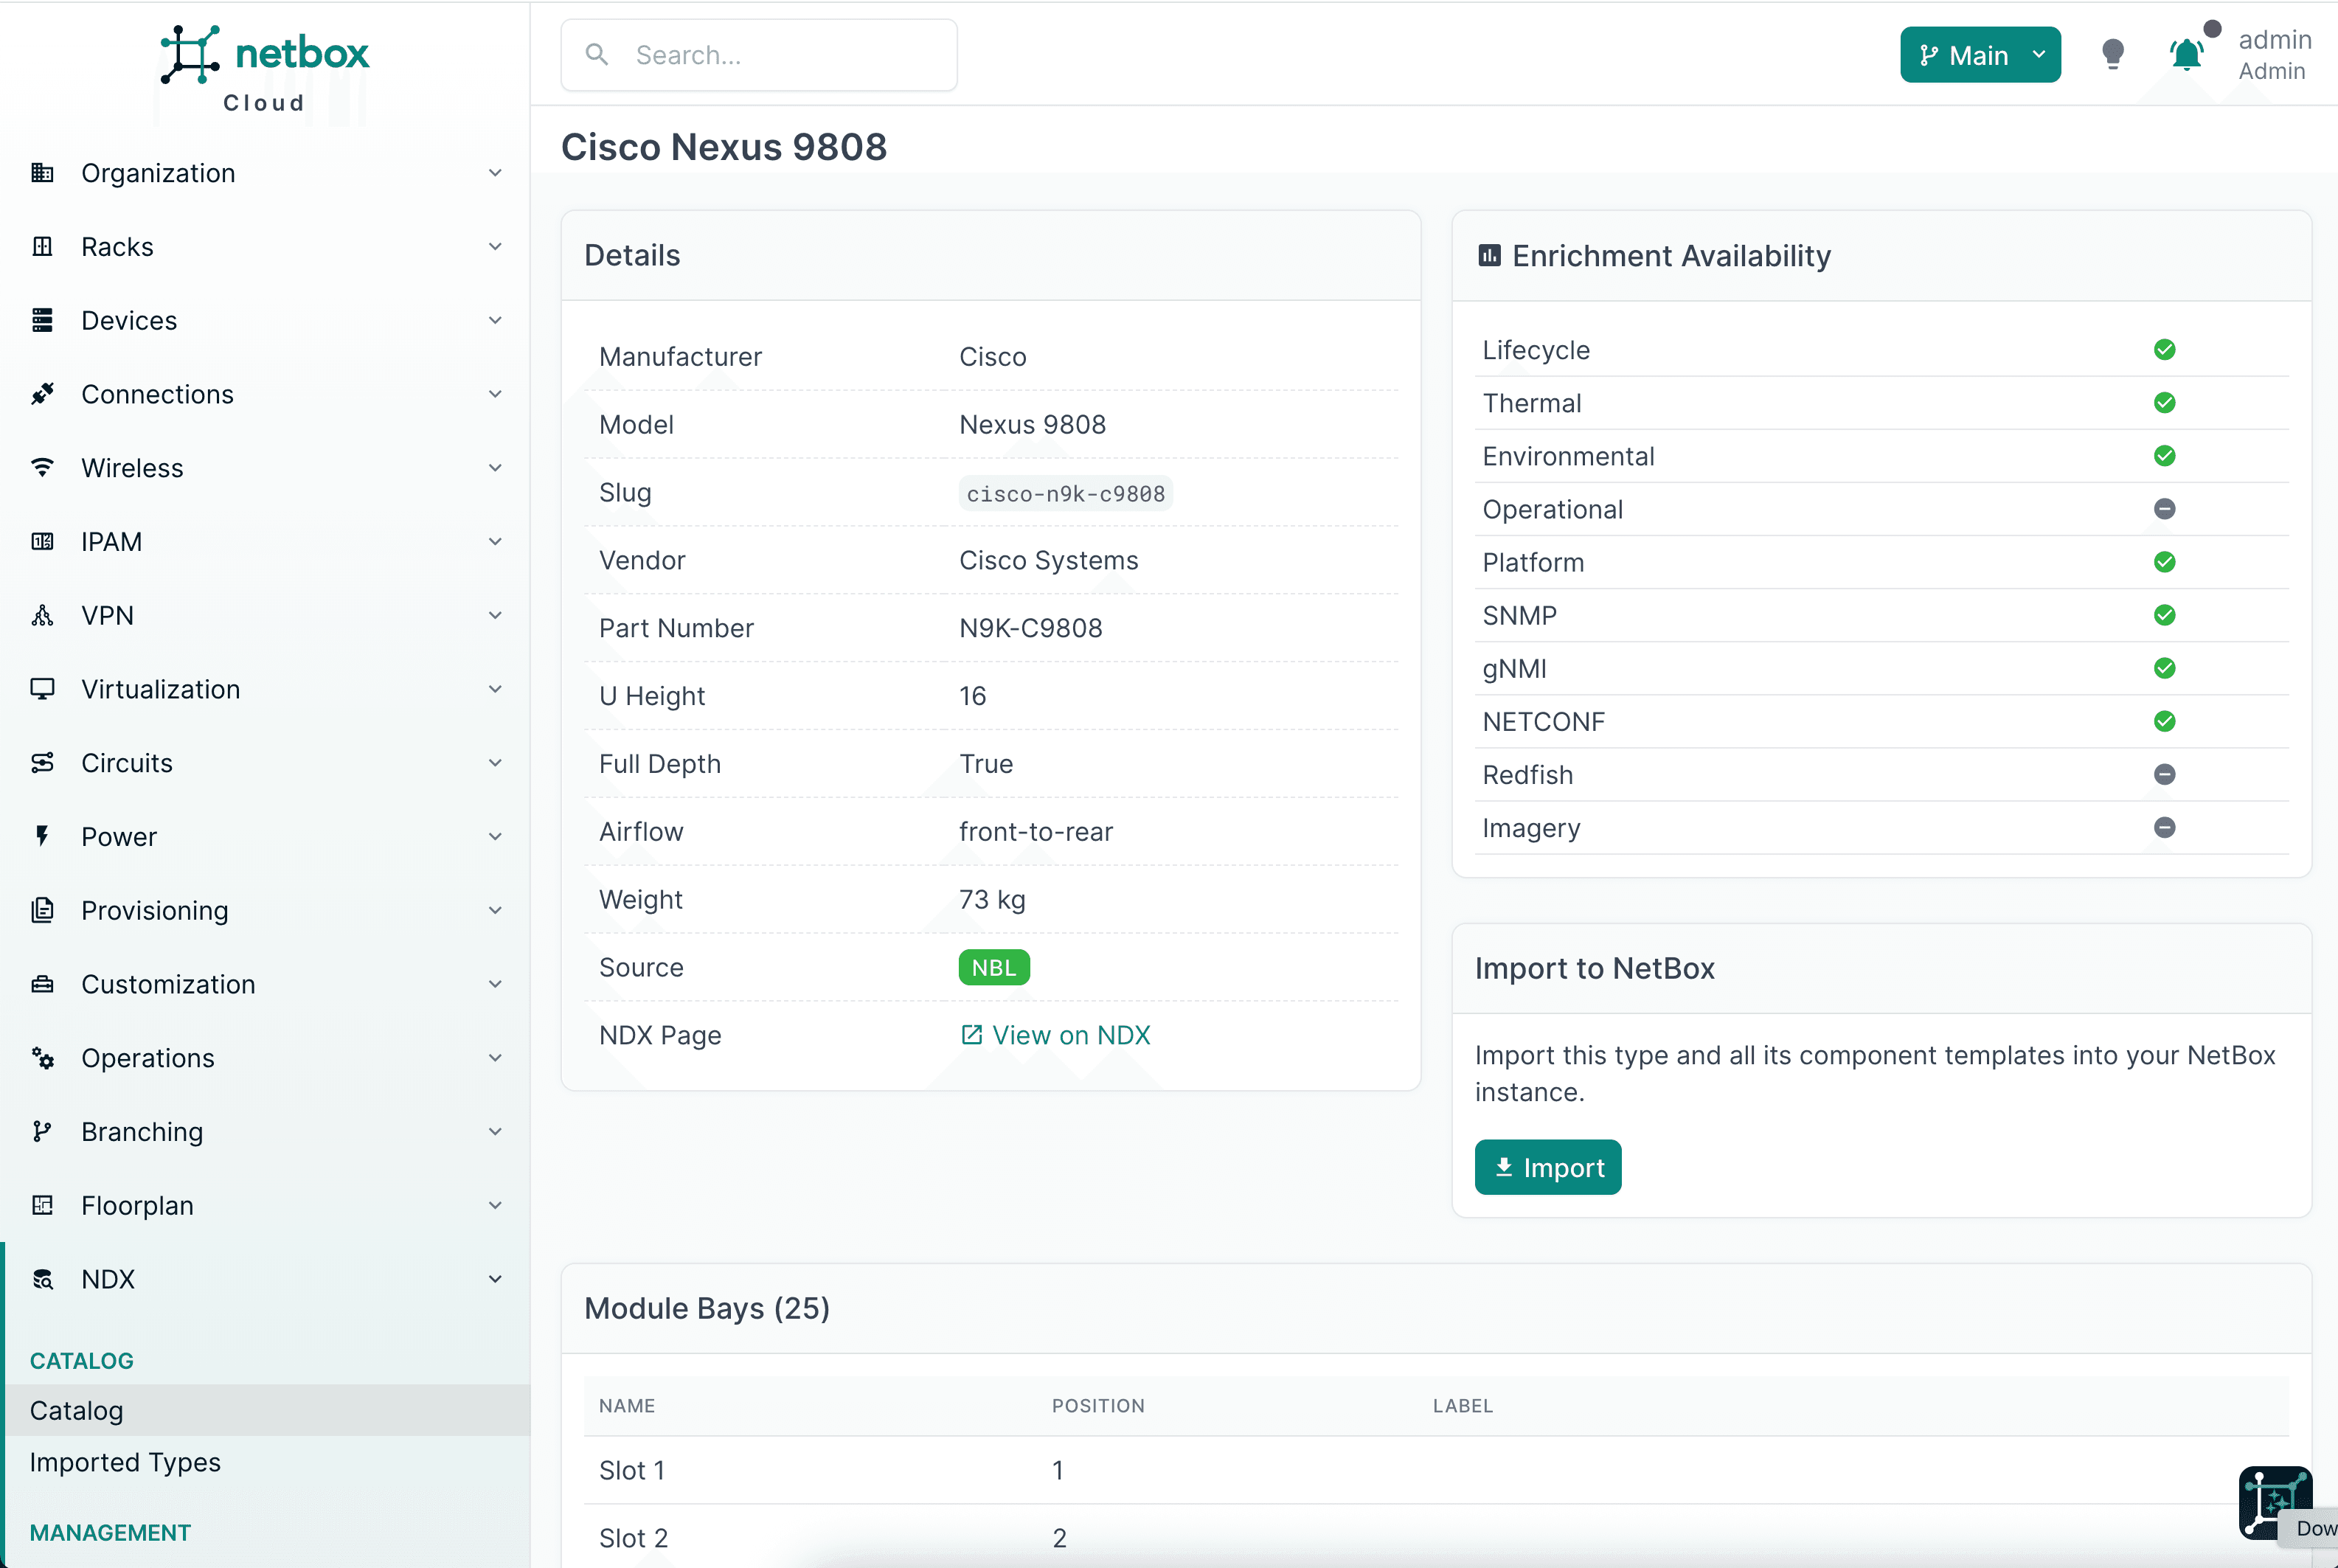Screen dimensions: 2338x1568
Task: Click the NDX database search icon
Action: (x=42, y=1279)
